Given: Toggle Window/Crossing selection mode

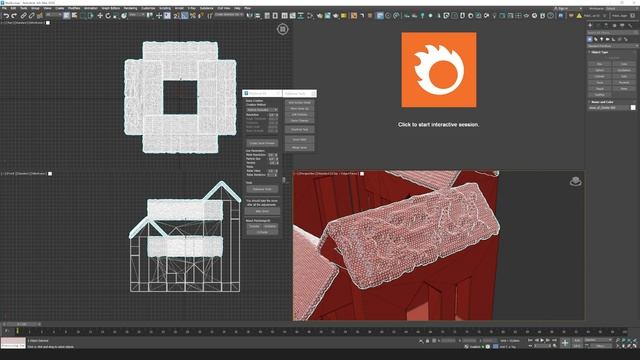Looking at the screenshot, I should (x=90, y=16).
